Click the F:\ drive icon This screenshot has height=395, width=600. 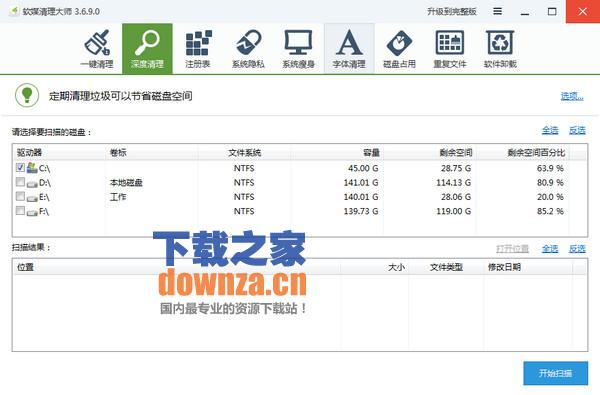[32, 212]
